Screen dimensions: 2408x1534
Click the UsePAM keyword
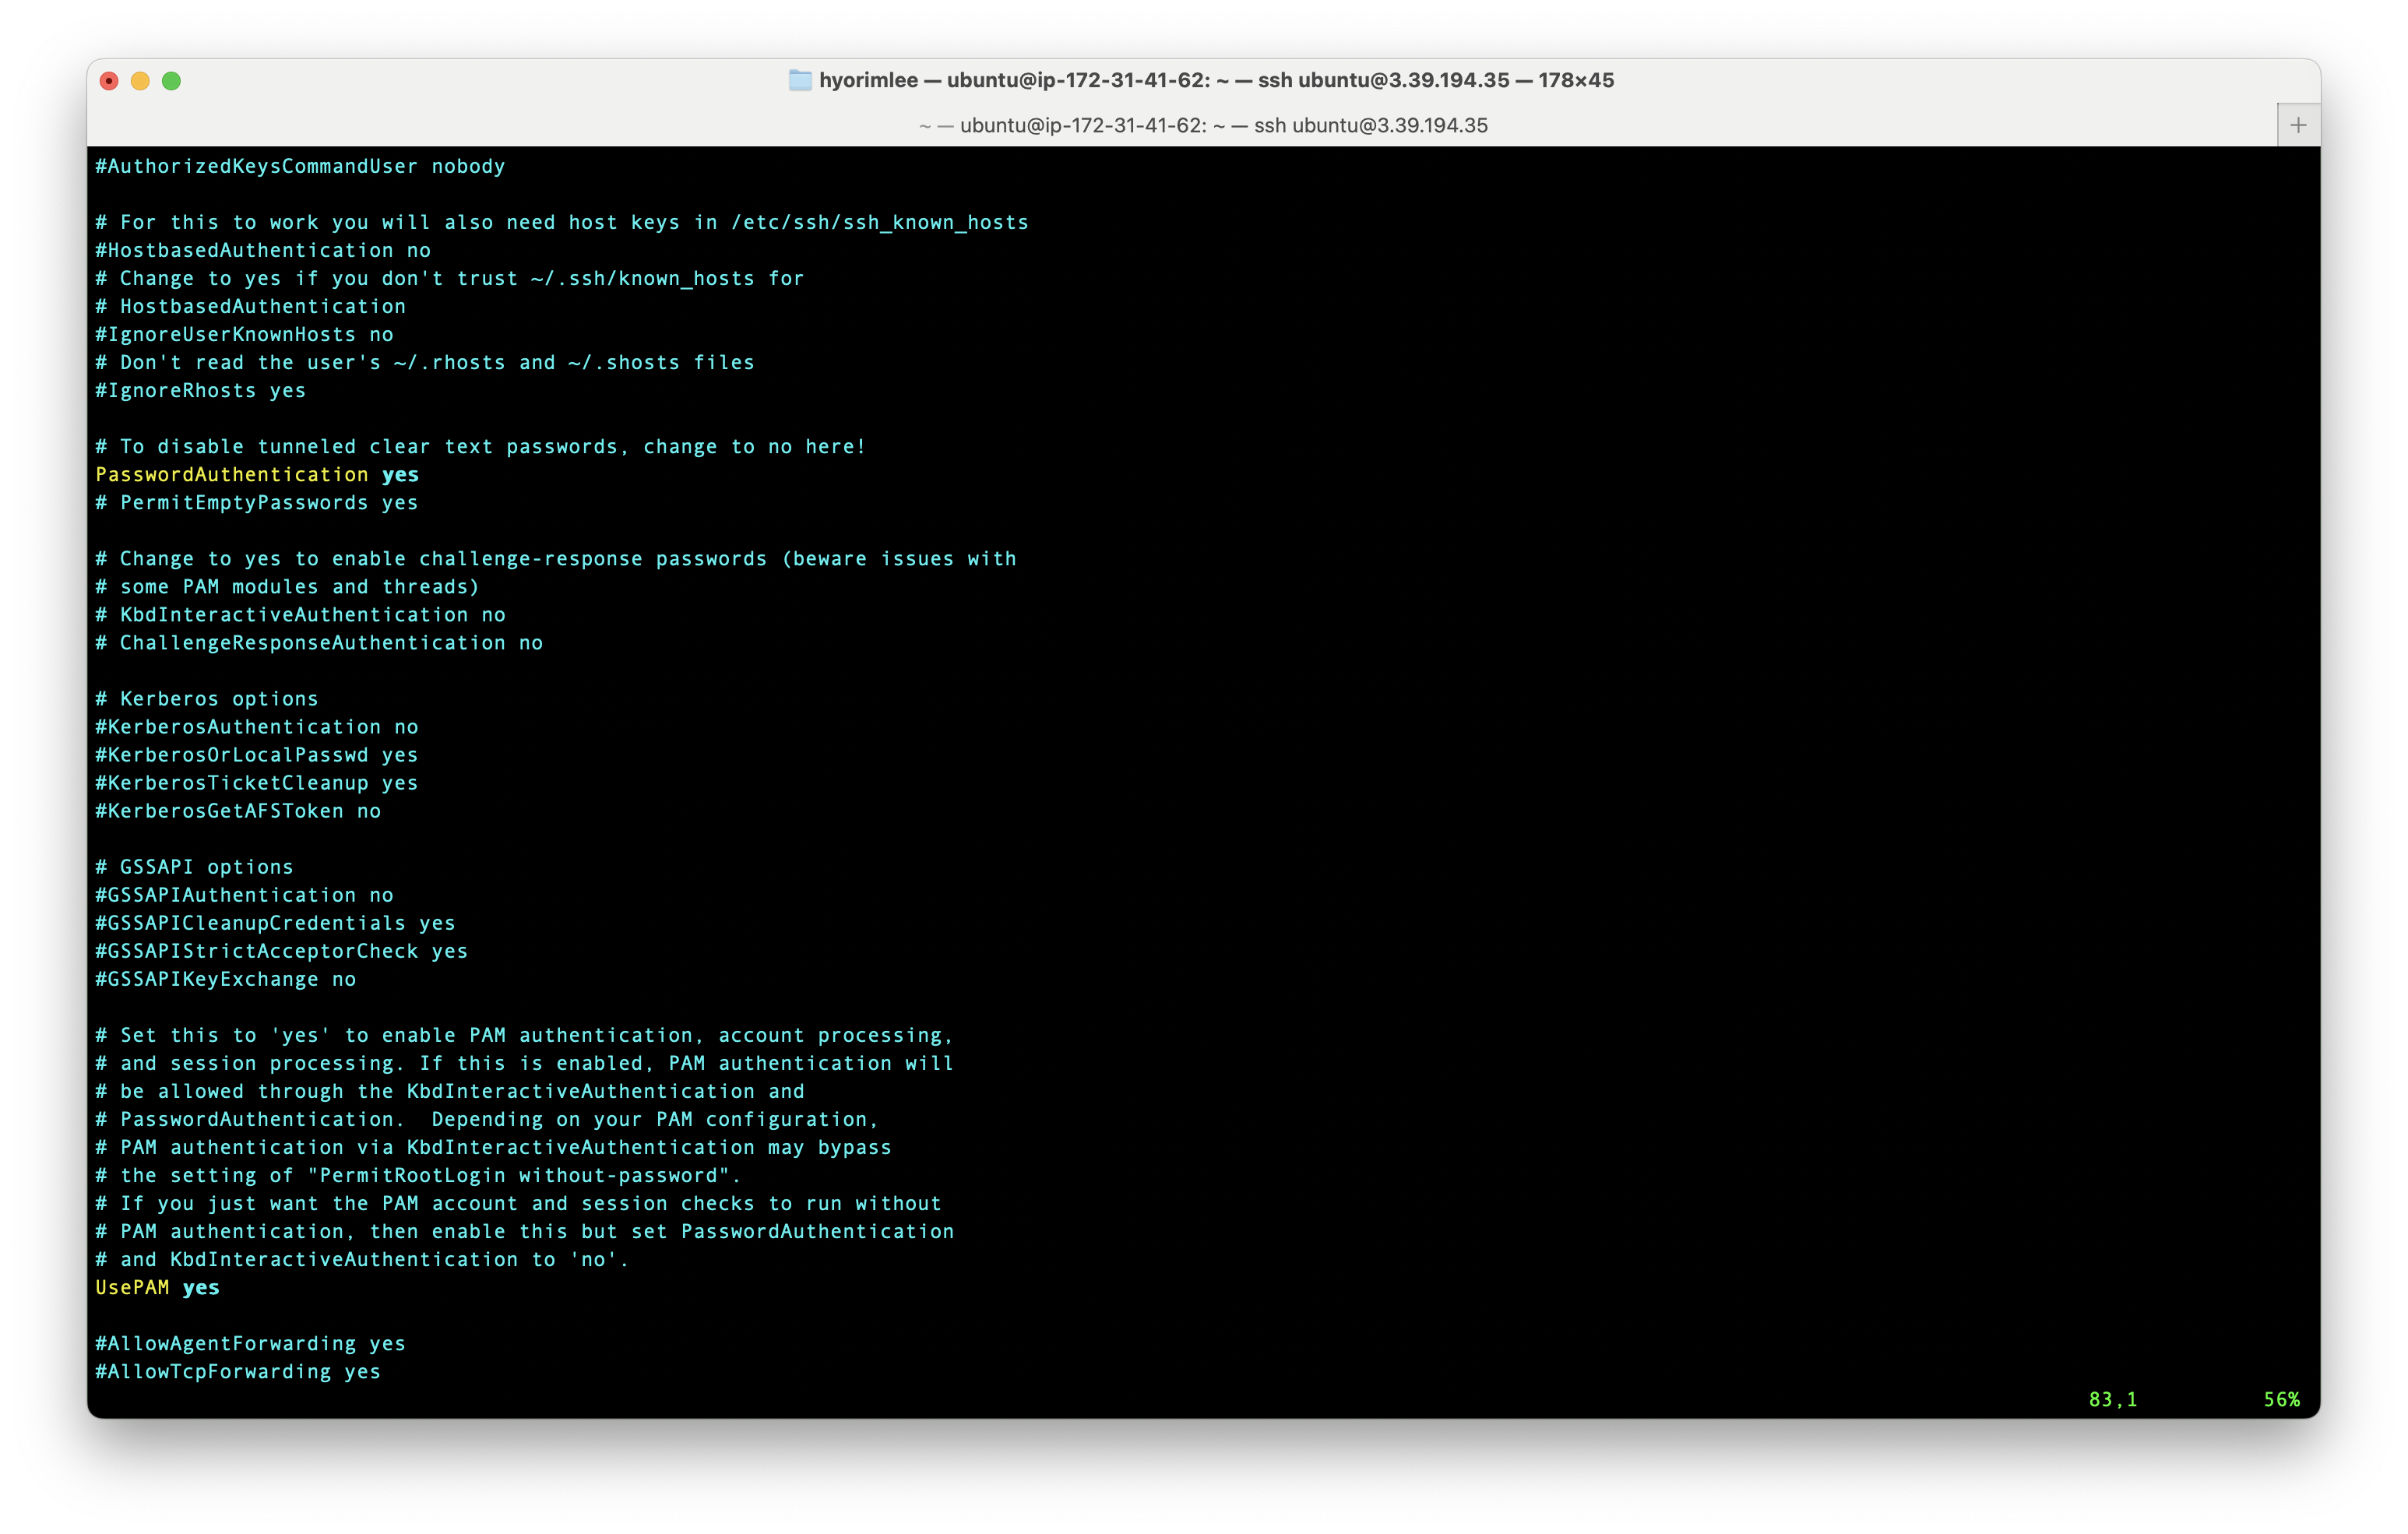[x=132, y=1288]
